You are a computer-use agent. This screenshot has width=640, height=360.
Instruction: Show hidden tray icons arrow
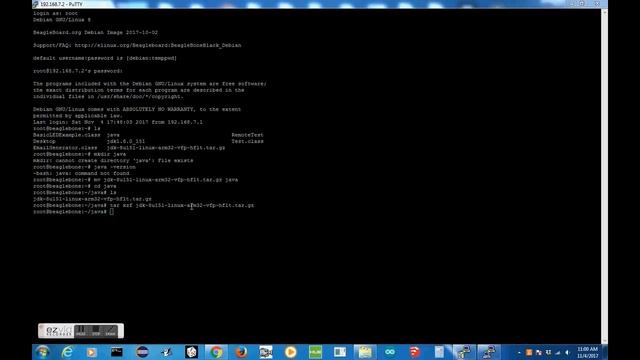pos(519,352)
